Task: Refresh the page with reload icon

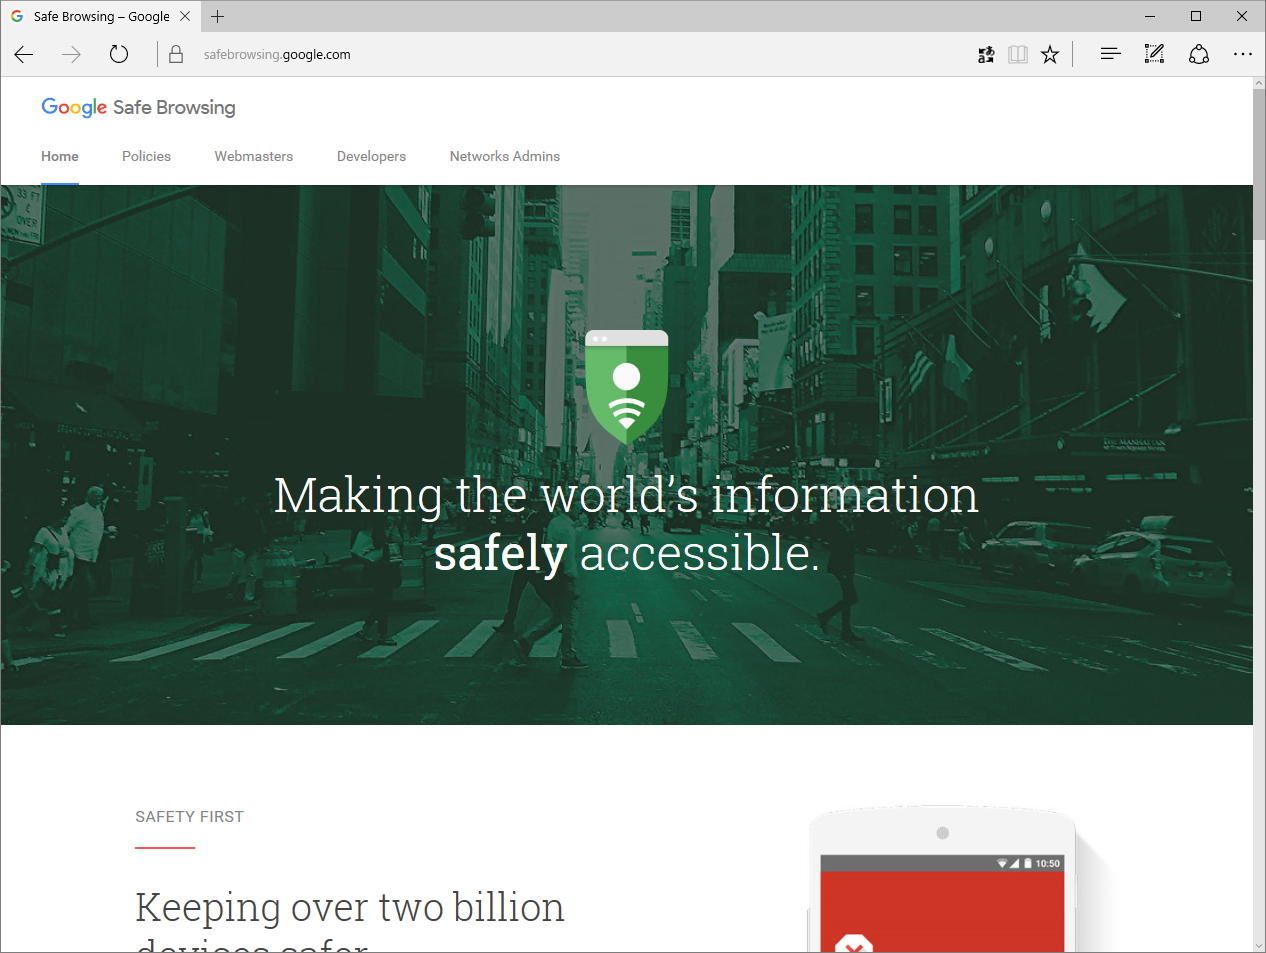Action: tap(118, 54)
